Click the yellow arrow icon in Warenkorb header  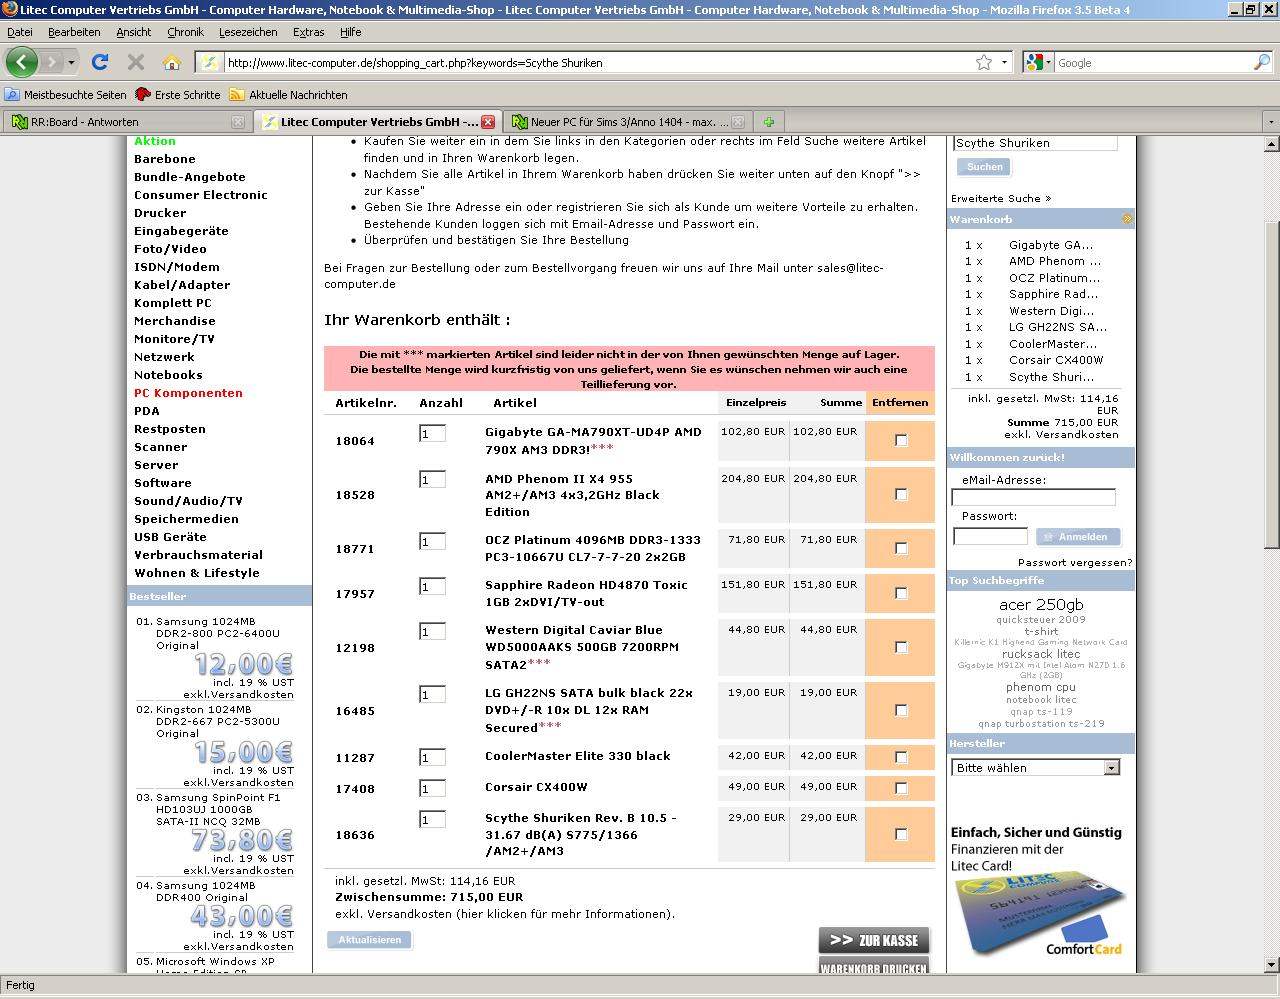click(x=1127, y=218)
